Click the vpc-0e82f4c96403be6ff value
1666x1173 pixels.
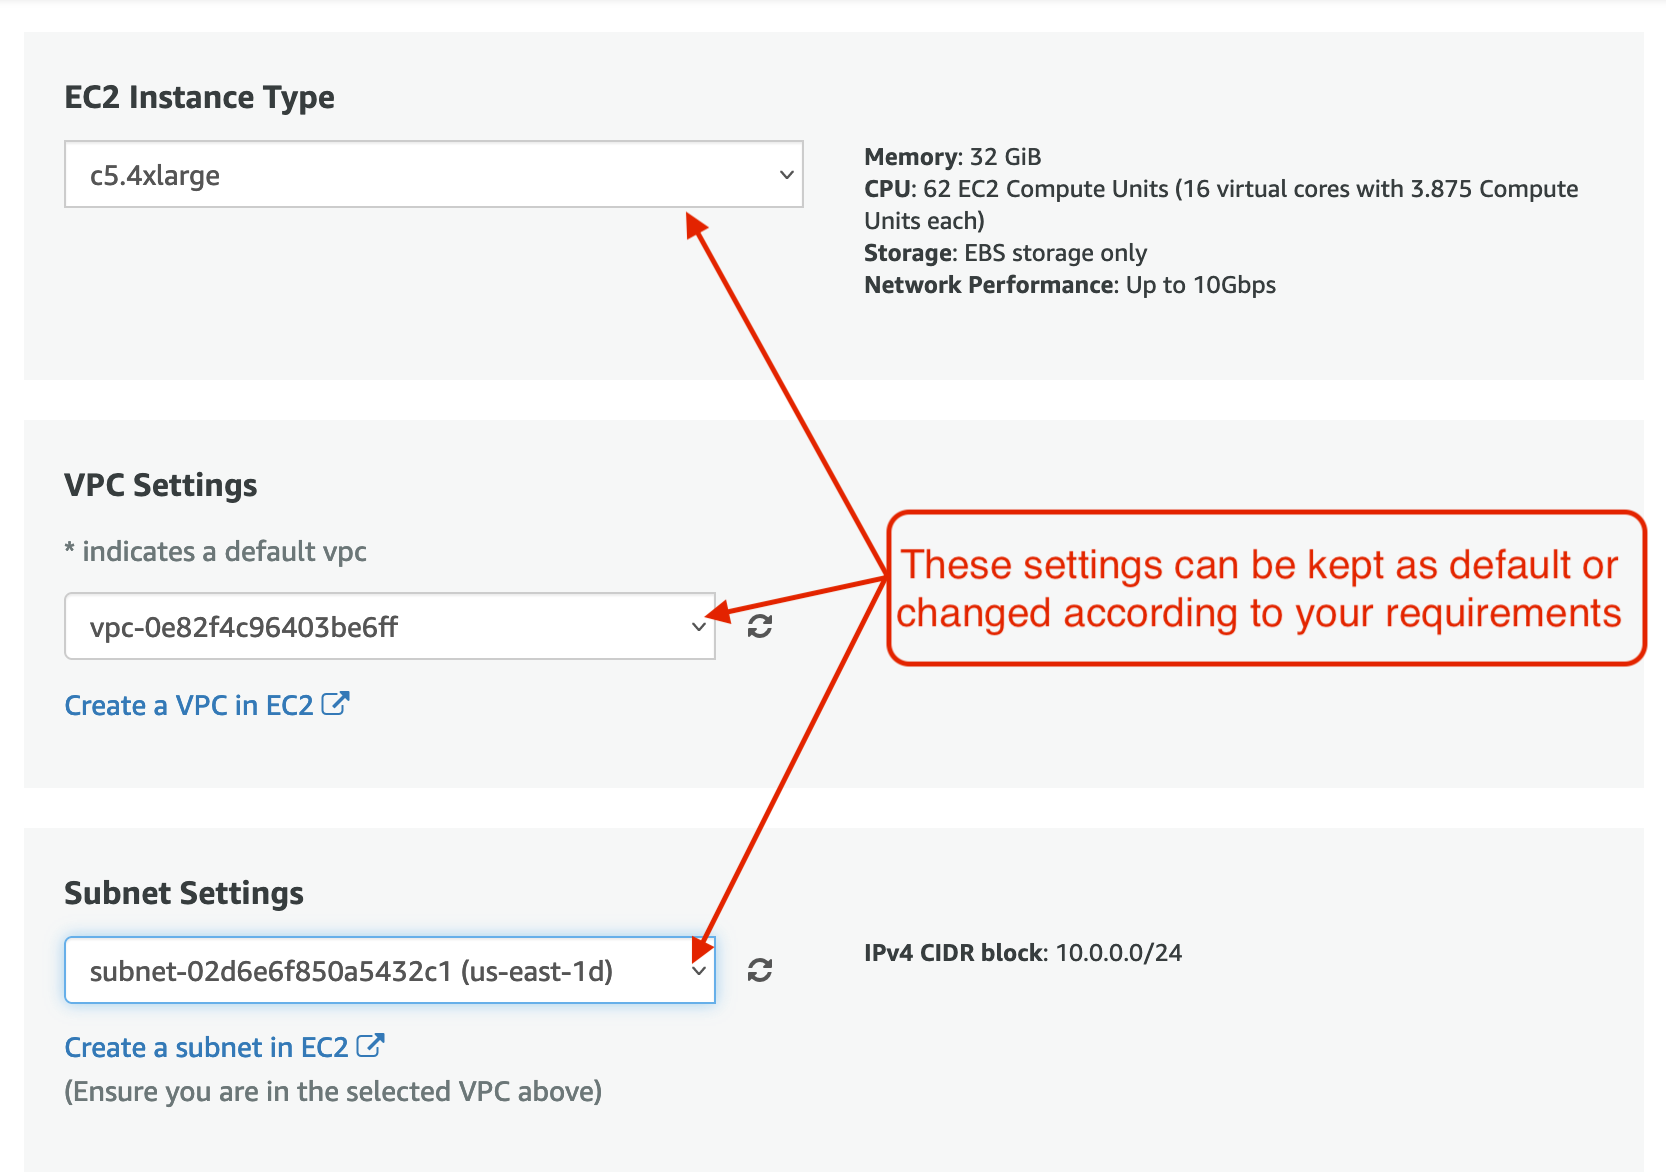point(244,628)
